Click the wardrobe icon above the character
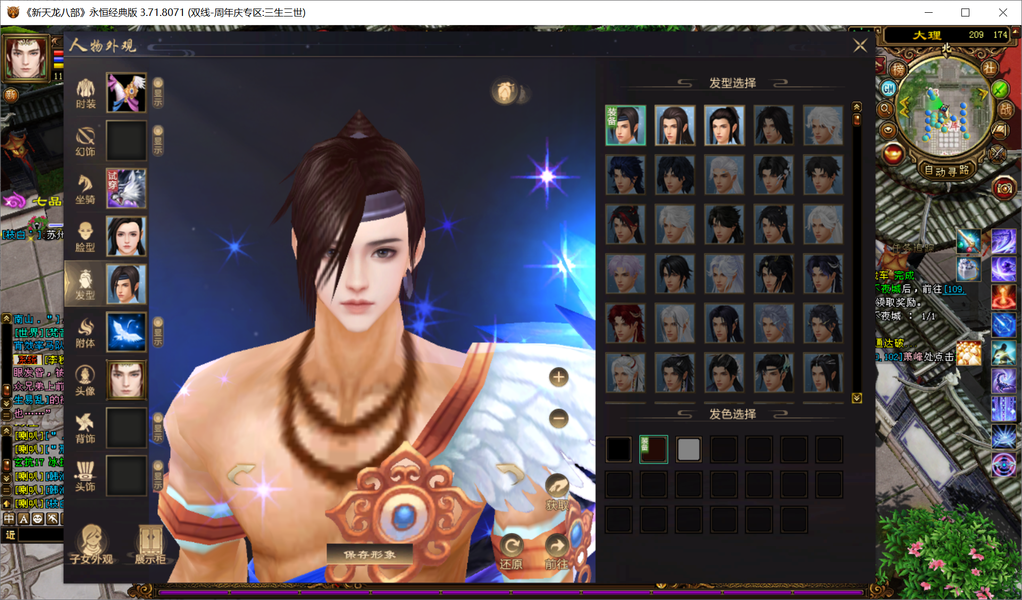Viewport: 1022px width, 600px height. [x=505, y=92]
